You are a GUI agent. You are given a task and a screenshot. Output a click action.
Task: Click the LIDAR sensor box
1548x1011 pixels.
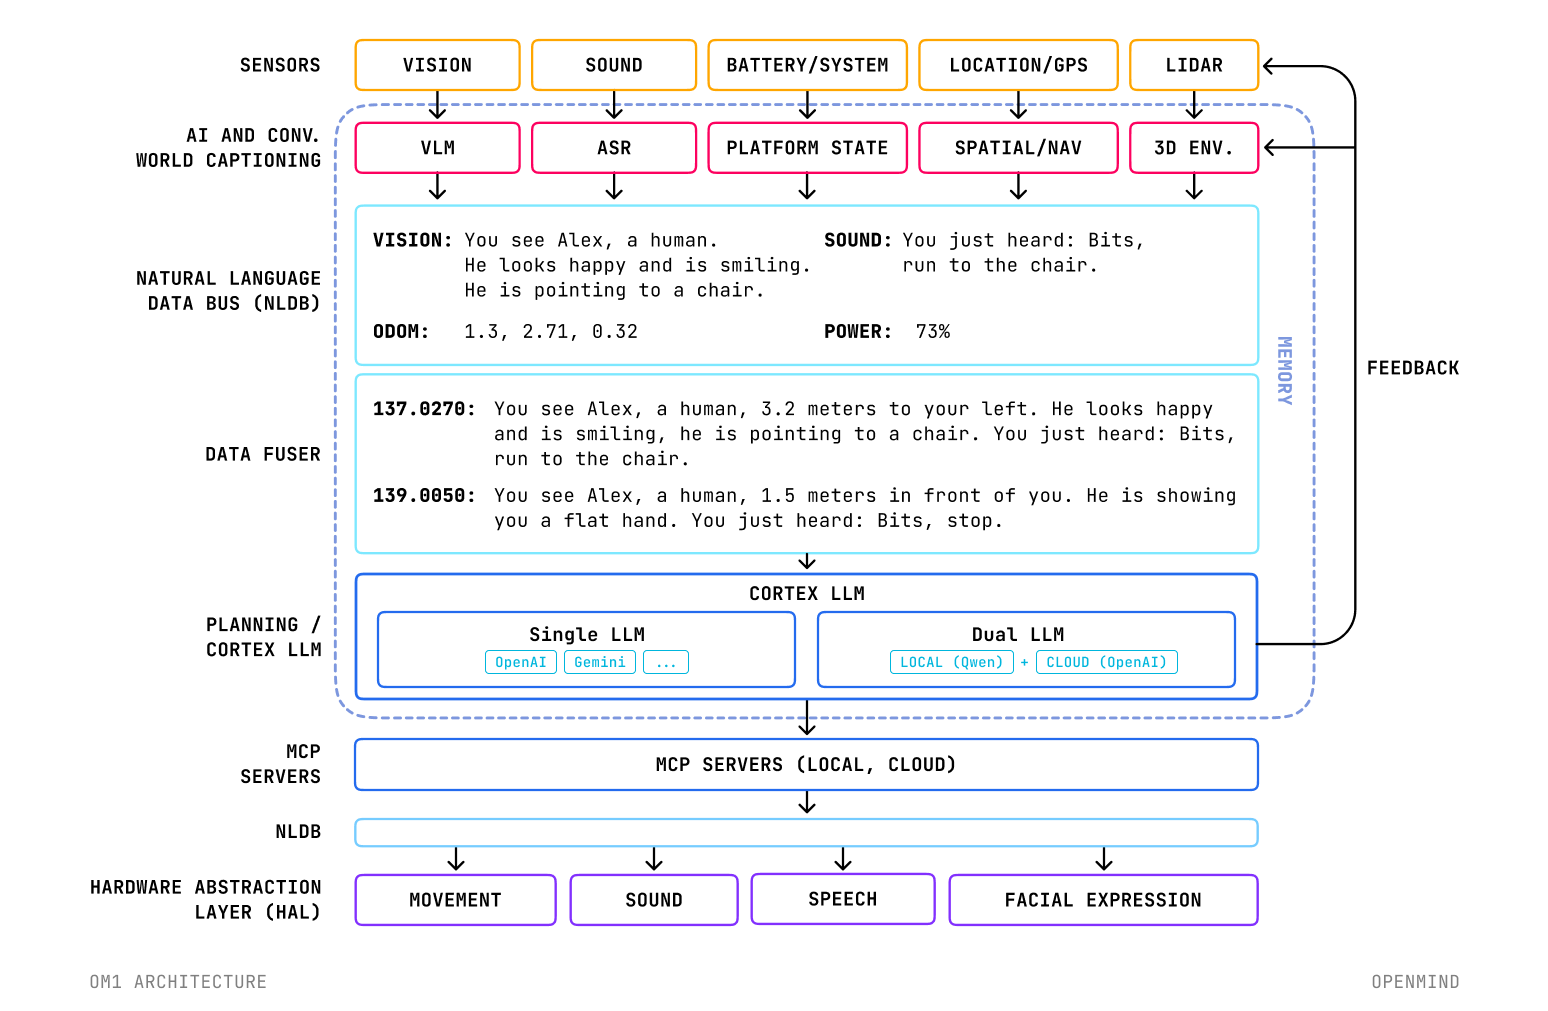coord(1194,65)
